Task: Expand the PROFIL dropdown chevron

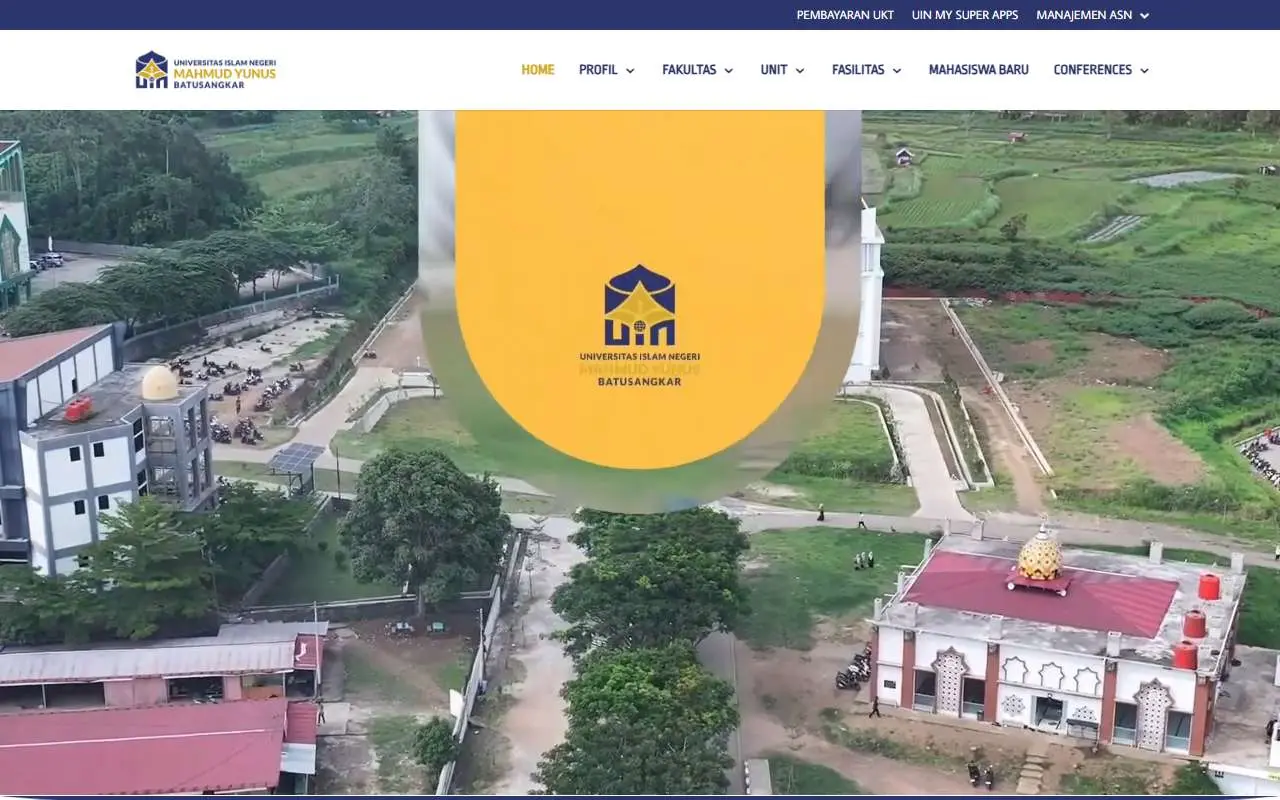Action: click(x=630, y=71)
